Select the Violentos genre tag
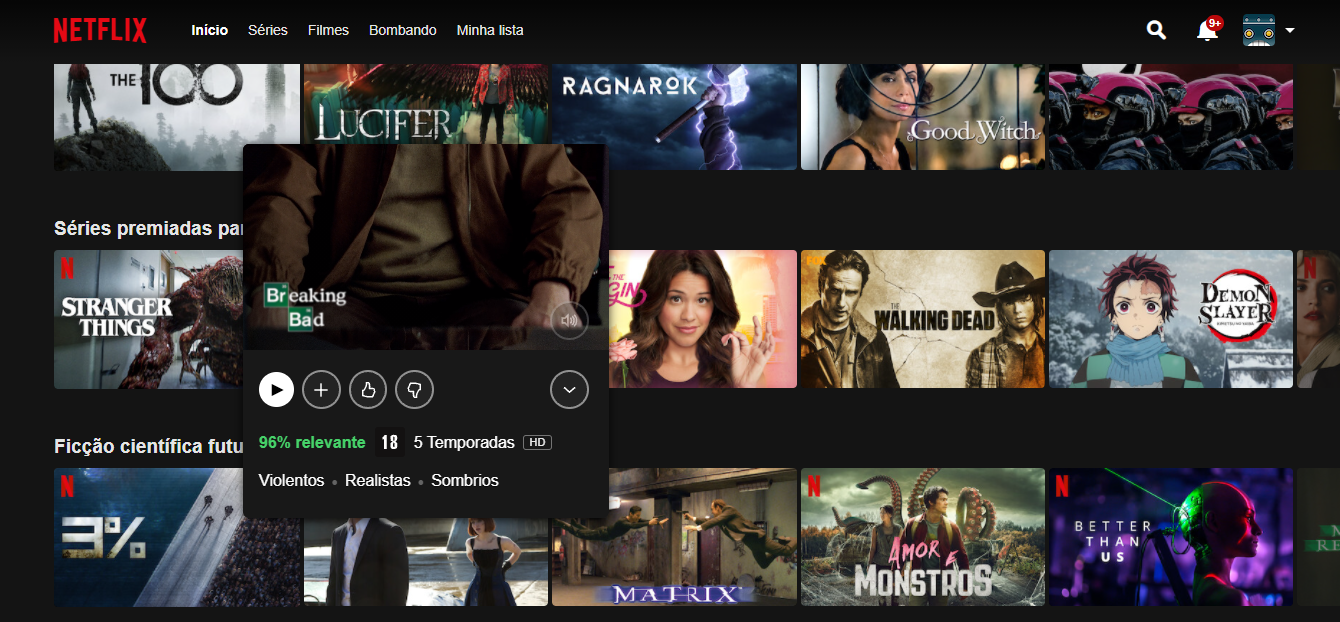1340x622 pixels. pyautogui.click(x=291, y=481)
